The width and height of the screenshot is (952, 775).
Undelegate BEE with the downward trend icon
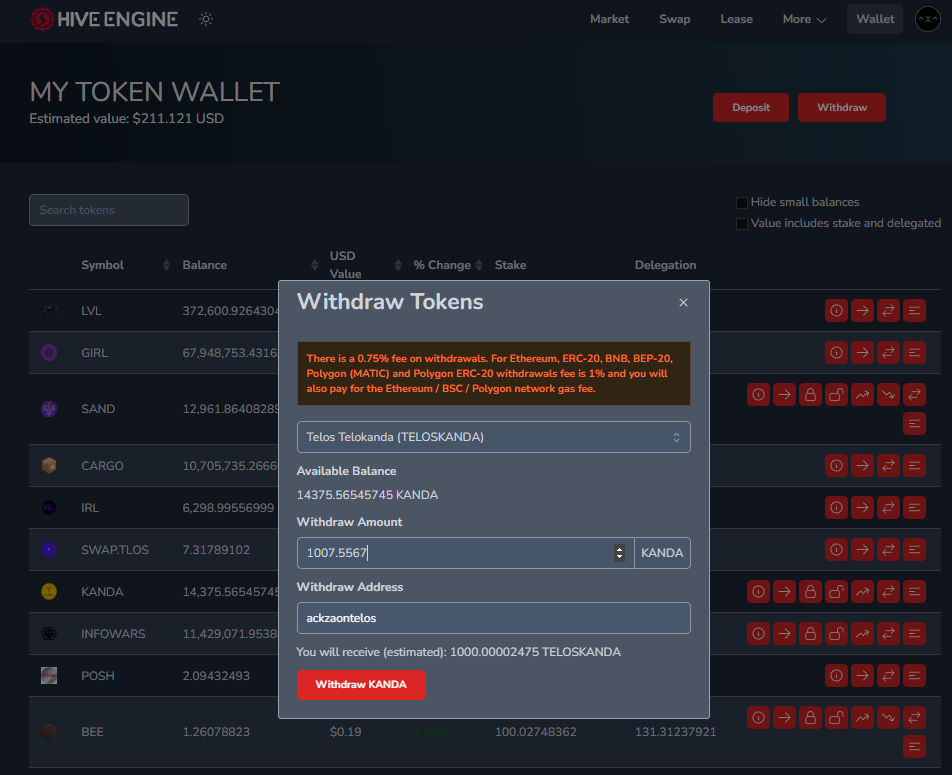click(x=888, y=718)
